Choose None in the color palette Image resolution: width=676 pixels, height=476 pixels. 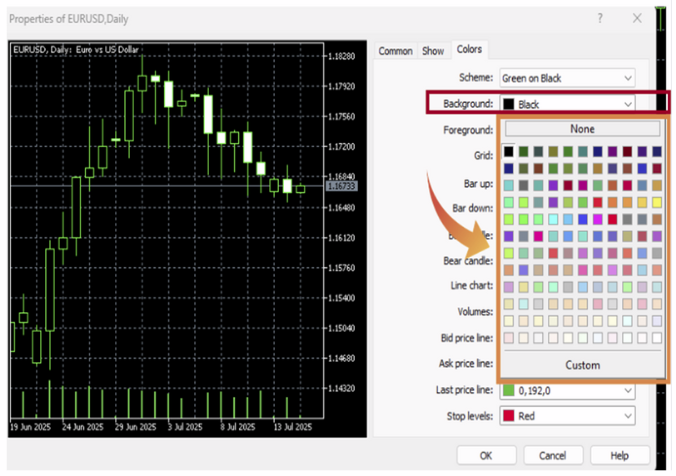[582, 129]
